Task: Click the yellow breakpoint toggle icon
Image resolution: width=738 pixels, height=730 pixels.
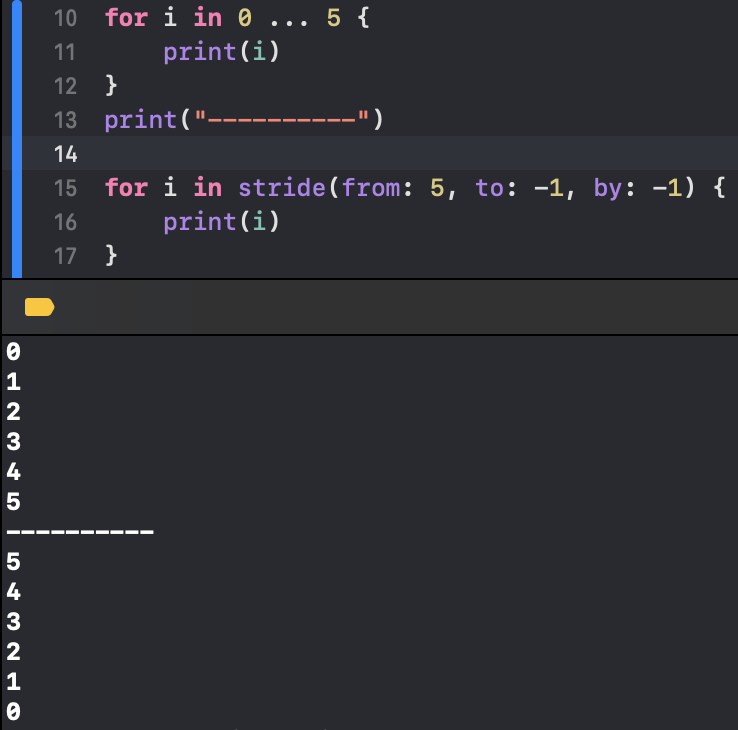Action: click(40, 307)
